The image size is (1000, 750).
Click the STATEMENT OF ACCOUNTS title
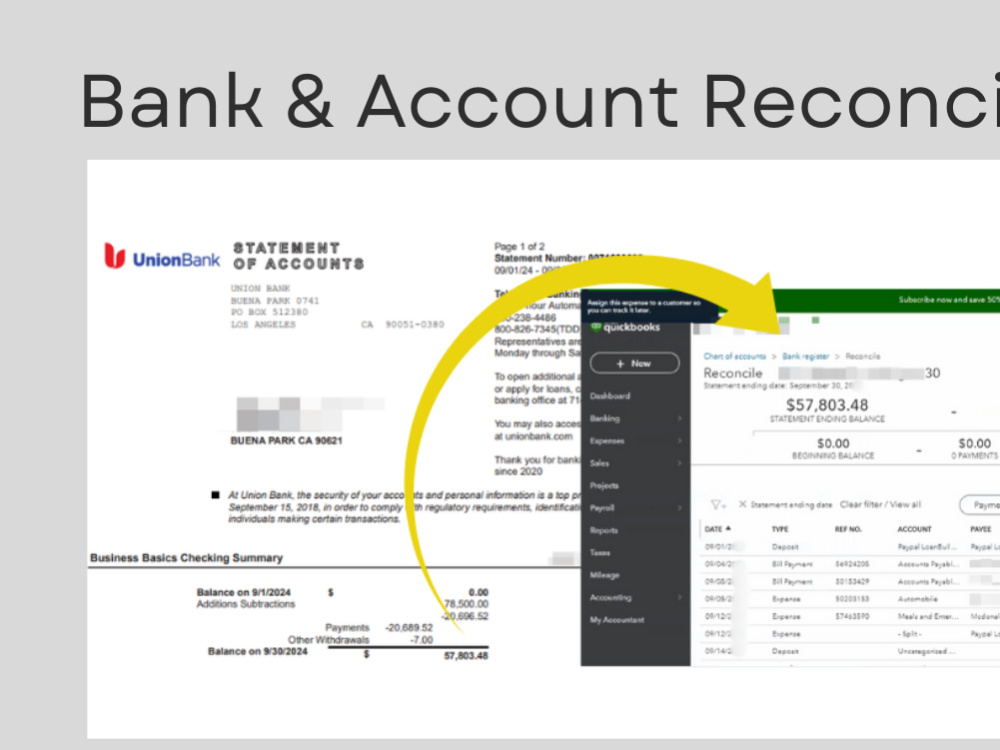click(x=298, y=256)
